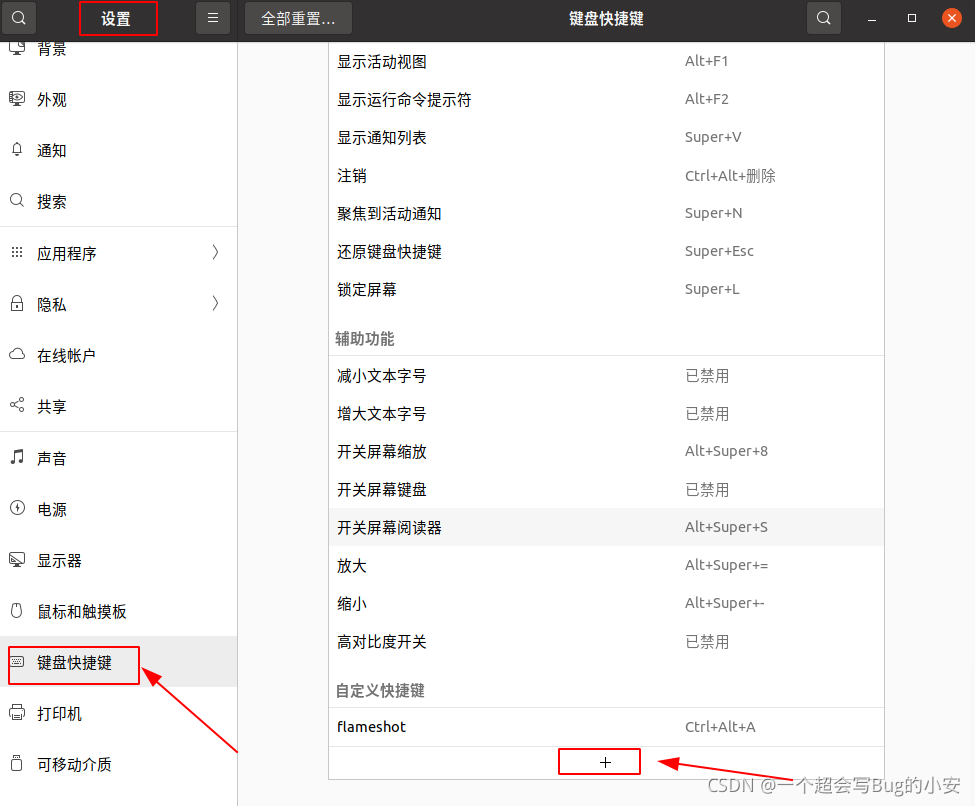The image size is (975, 806).
Task: Click the cloud icon beside 在线帐户
Action: [17, 354]
